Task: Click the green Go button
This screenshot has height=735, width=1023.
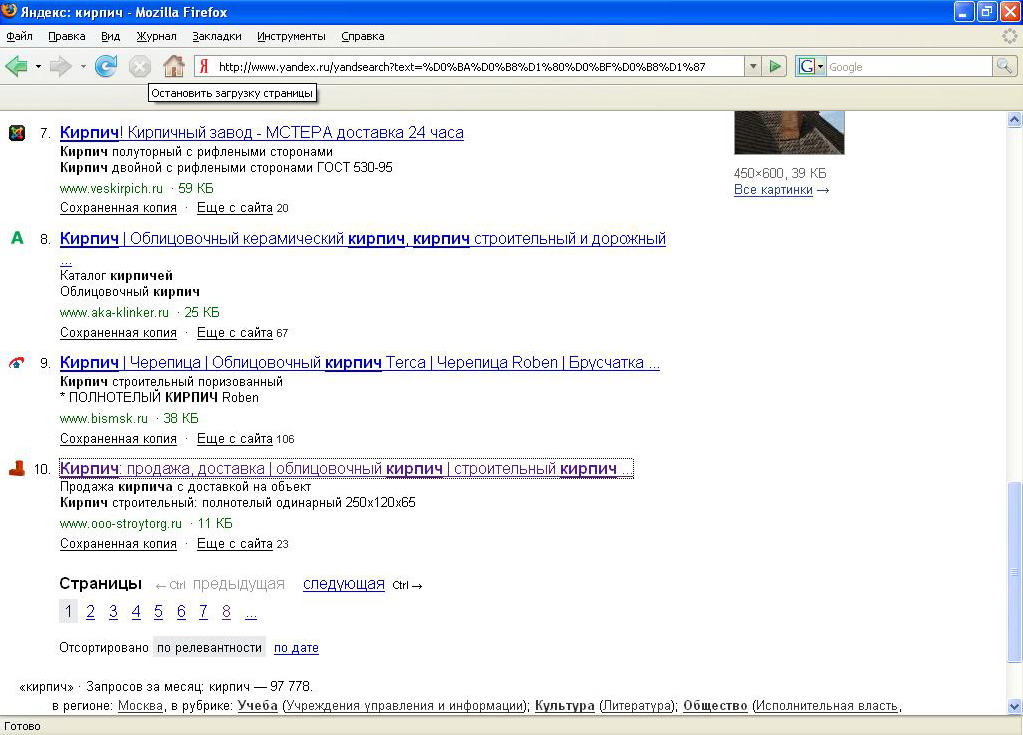Action: pos(774,67)
